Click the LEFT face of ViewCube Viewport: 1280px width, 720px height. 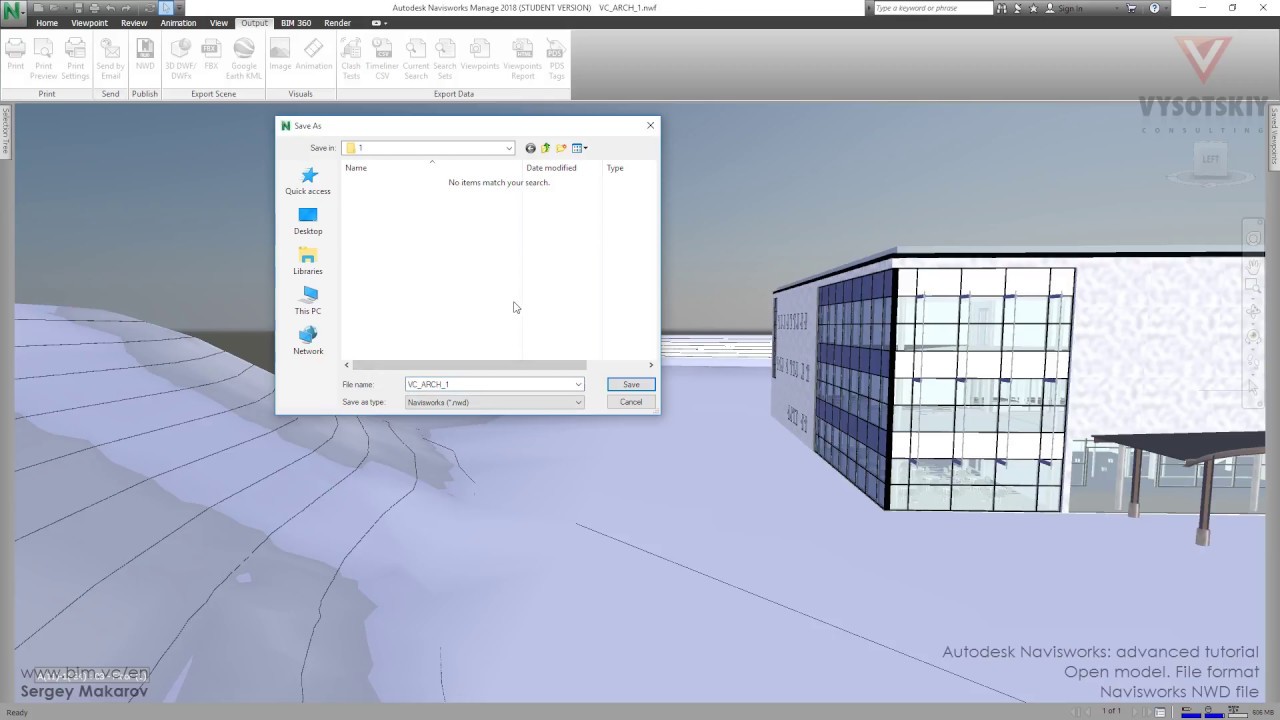pos(1210,159)
